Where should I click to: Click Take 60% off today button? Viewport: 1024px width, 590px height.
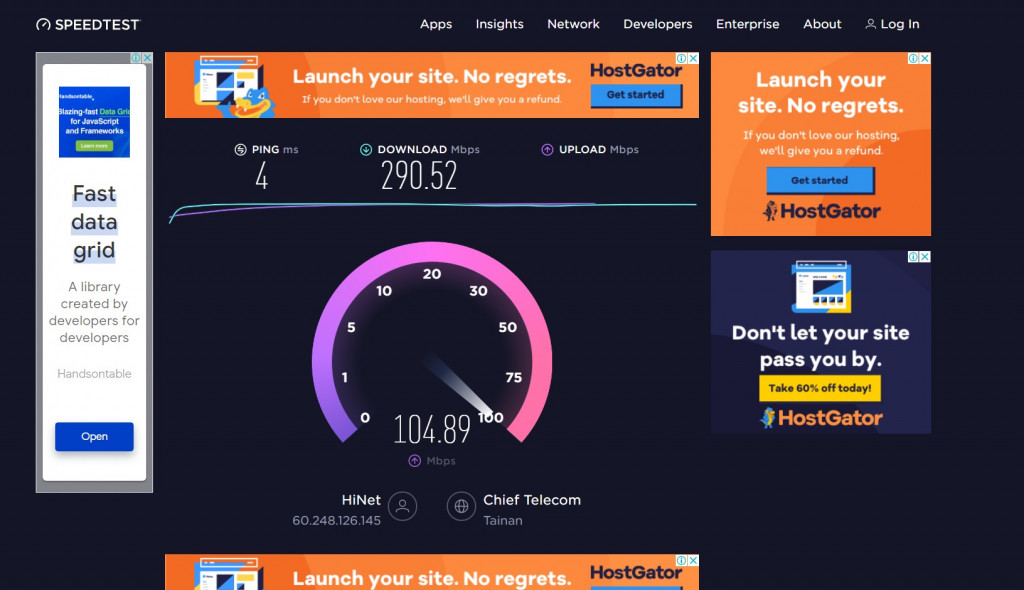click(x=820, y=388)
